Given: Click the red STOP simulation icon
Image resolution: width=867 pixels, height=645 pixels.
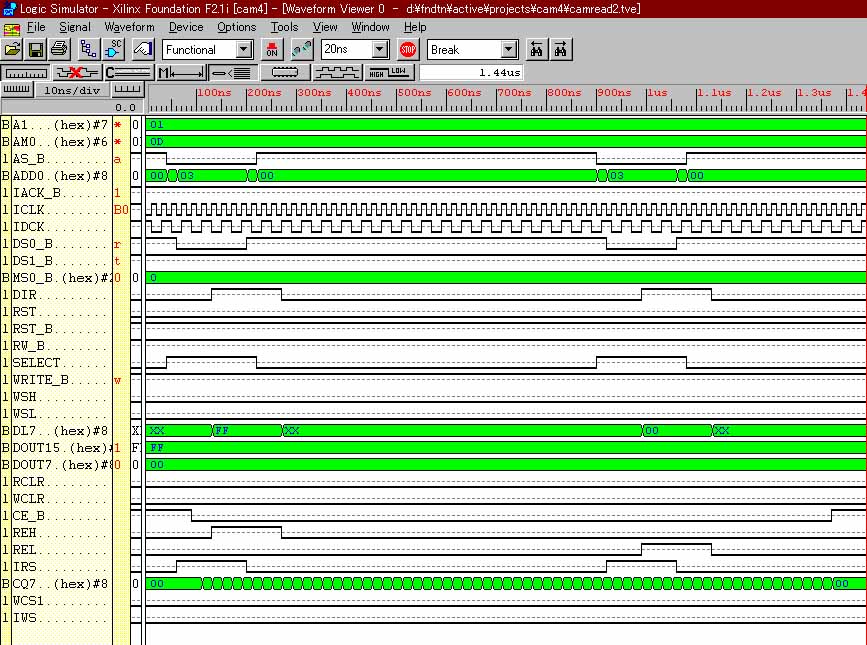Looking at the screenshot, I should coord(407,49).
